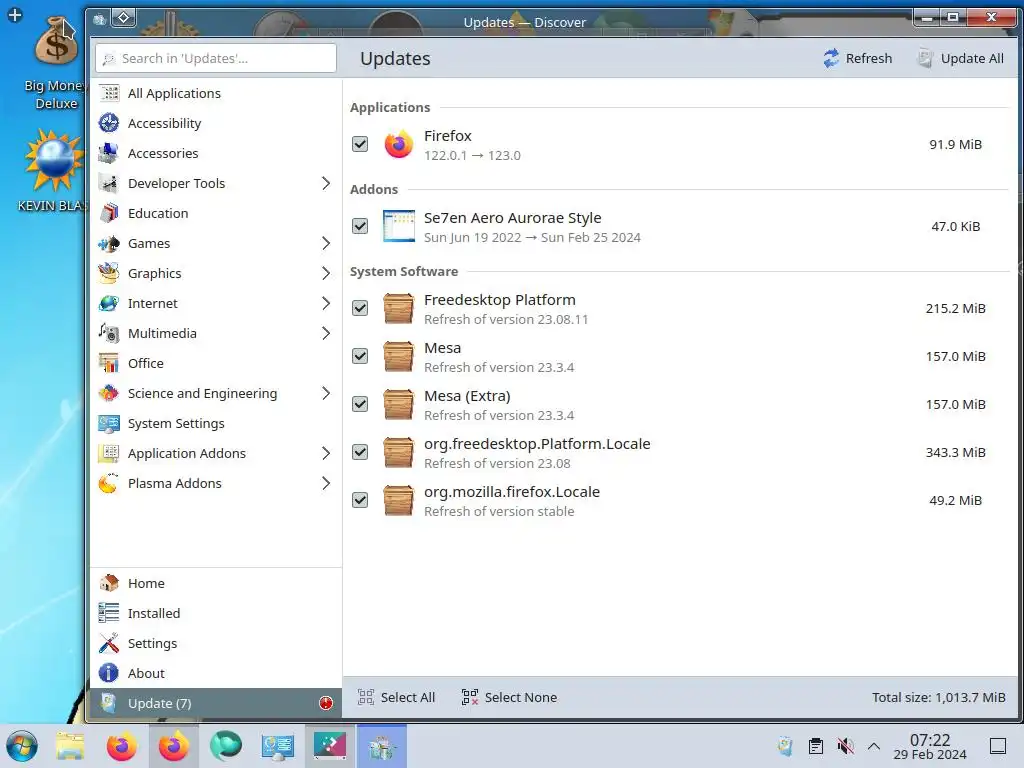Toggle the org.mozilla.firefox.Locale checkbox
1024x768 pixels.
pyautogui.click(x=360, y=500)
